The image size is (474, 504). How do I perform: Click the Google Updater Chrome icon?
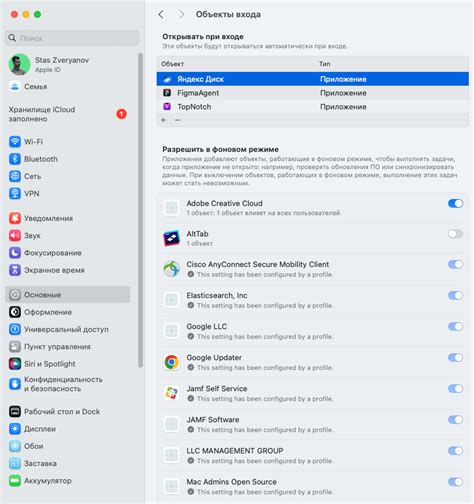point(171,362)
